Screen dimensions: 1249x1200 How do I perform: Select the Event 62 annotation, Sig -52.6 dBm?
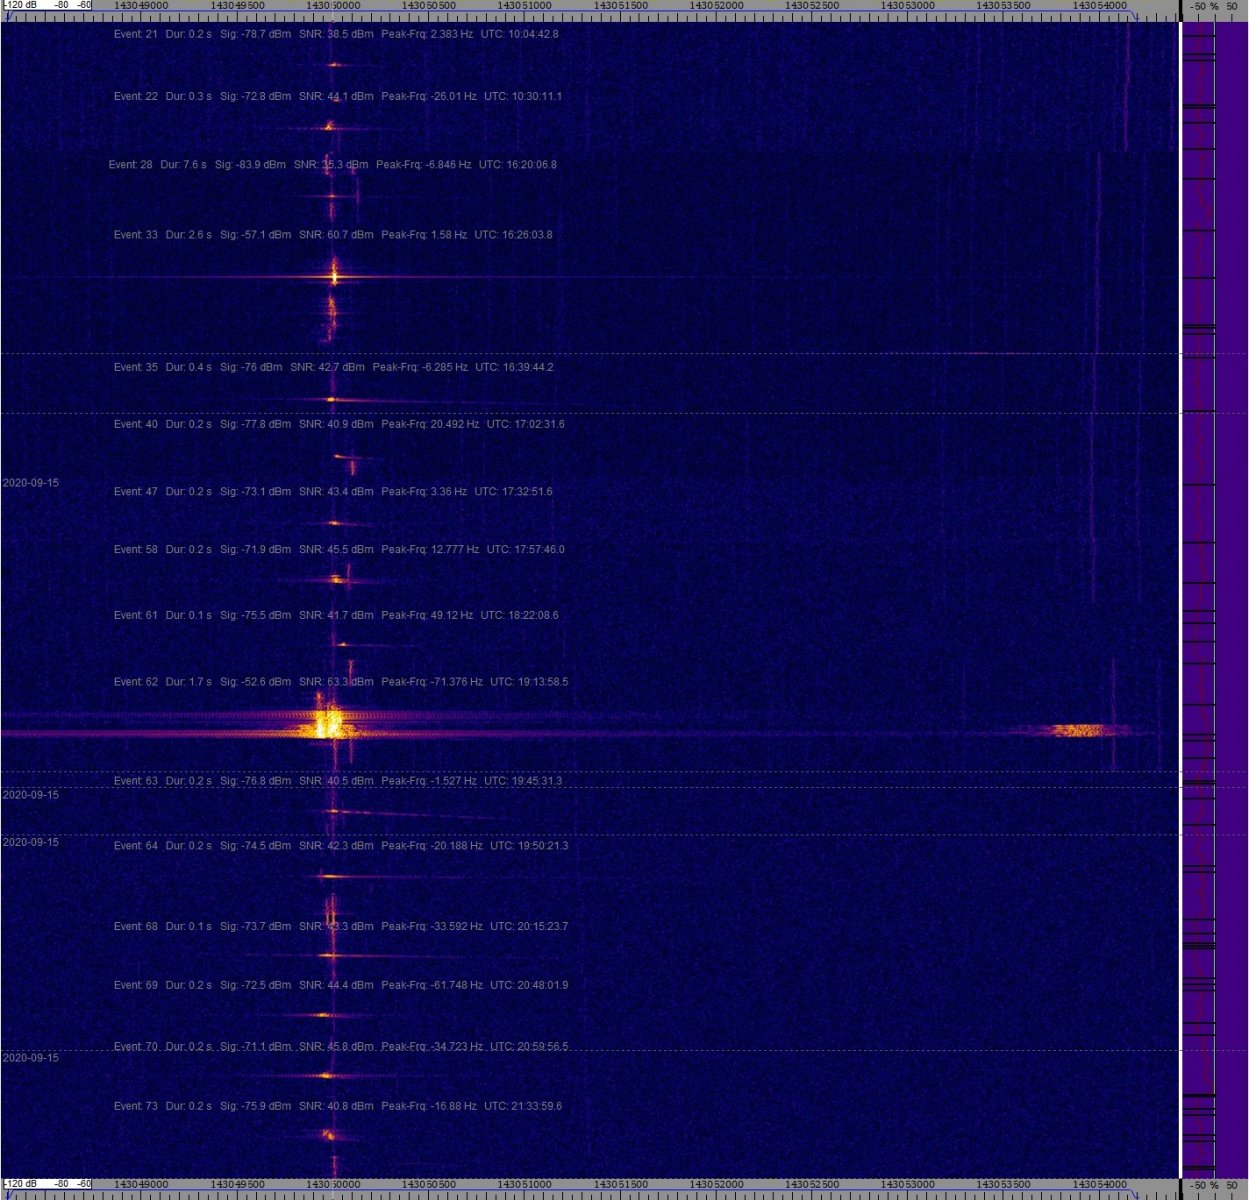pyautogui.click(x=341, y=682)
